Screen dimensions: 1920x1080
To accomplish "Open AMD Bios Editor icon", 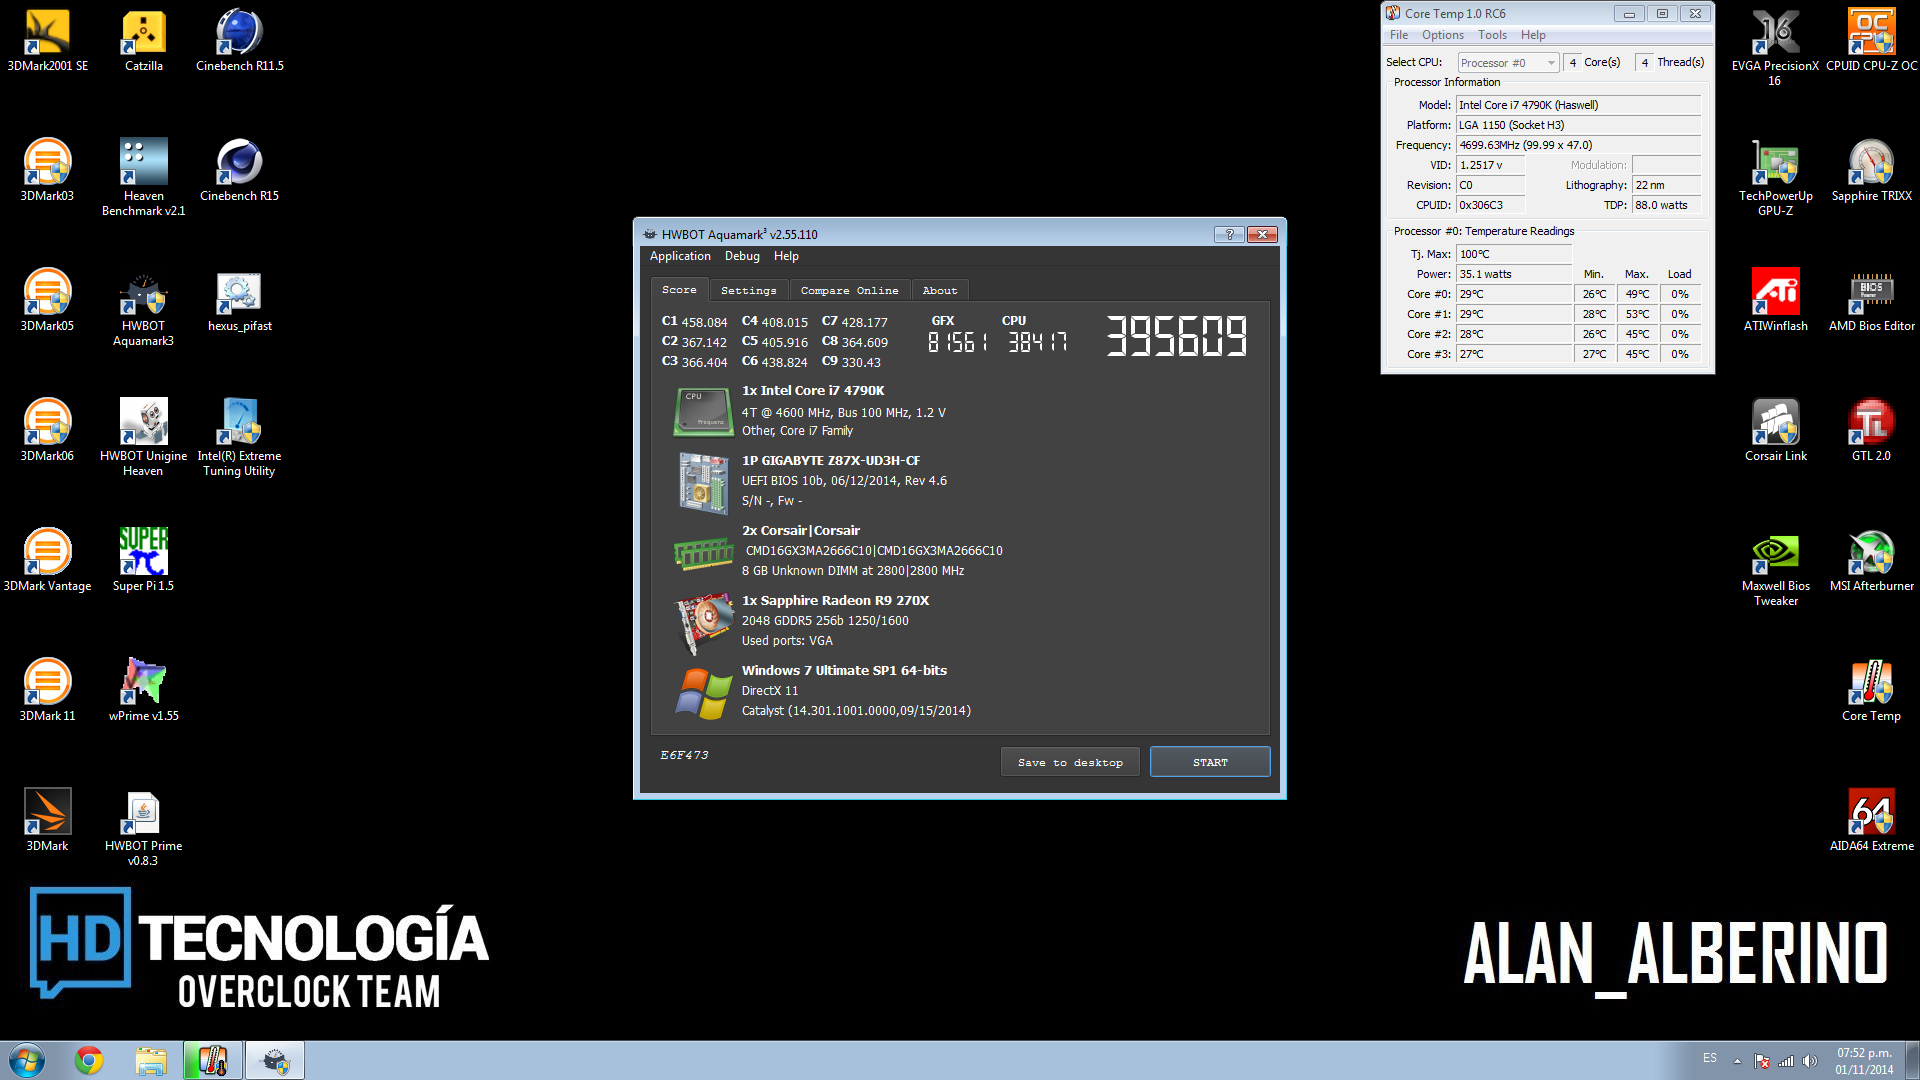I will click(x=1871, y=300).
